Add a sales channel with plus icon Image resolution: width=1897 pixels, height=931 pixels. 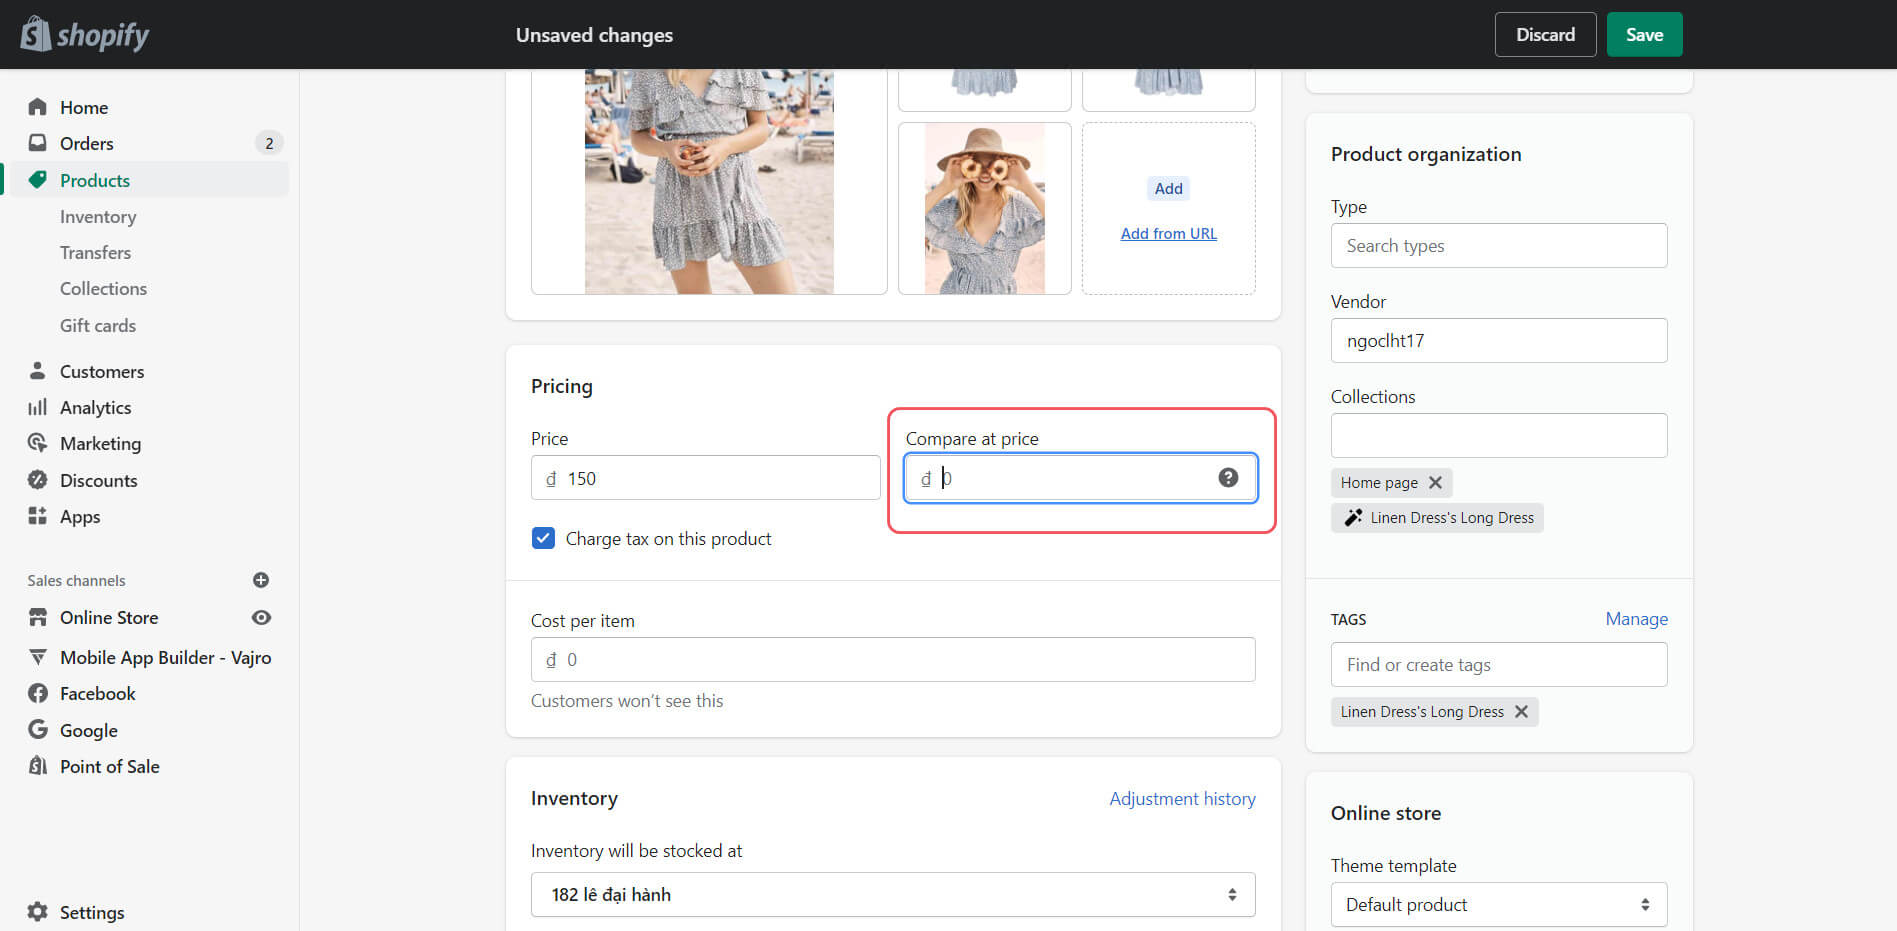261,580
